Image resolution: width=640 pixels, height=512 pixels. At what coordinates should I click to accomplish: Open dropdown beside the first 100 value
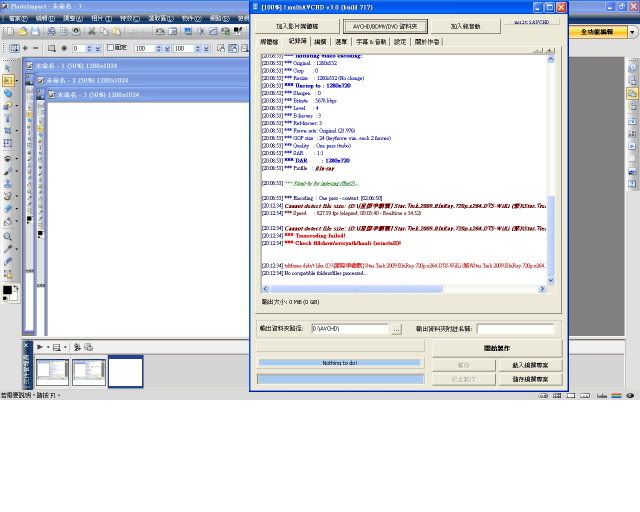click(167, 49)
